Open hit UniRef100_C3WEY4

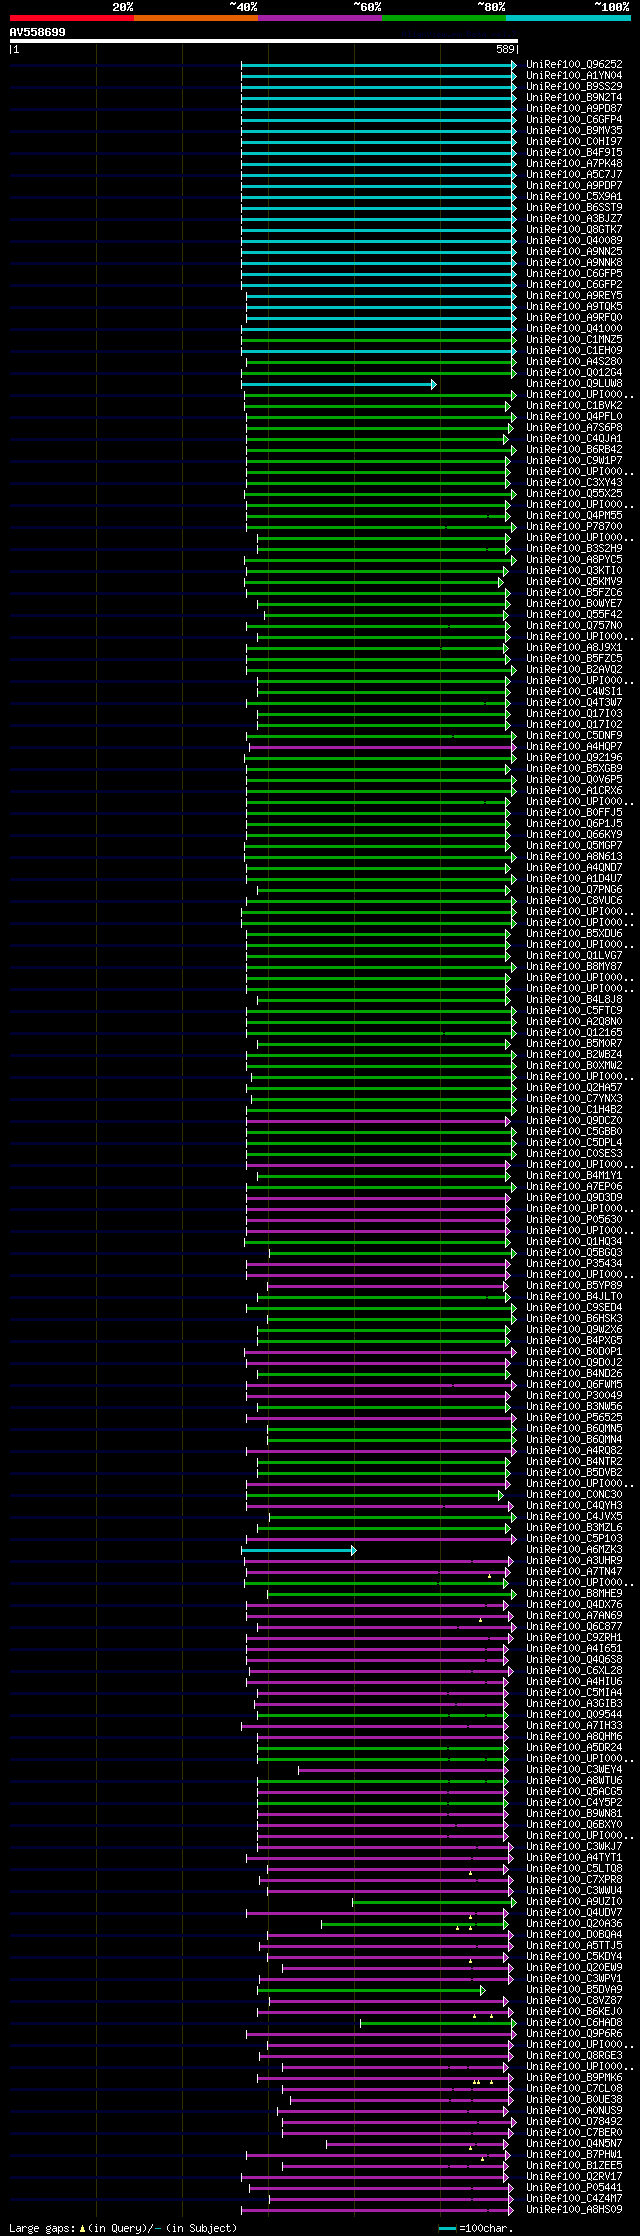[x=574, y=1770]
